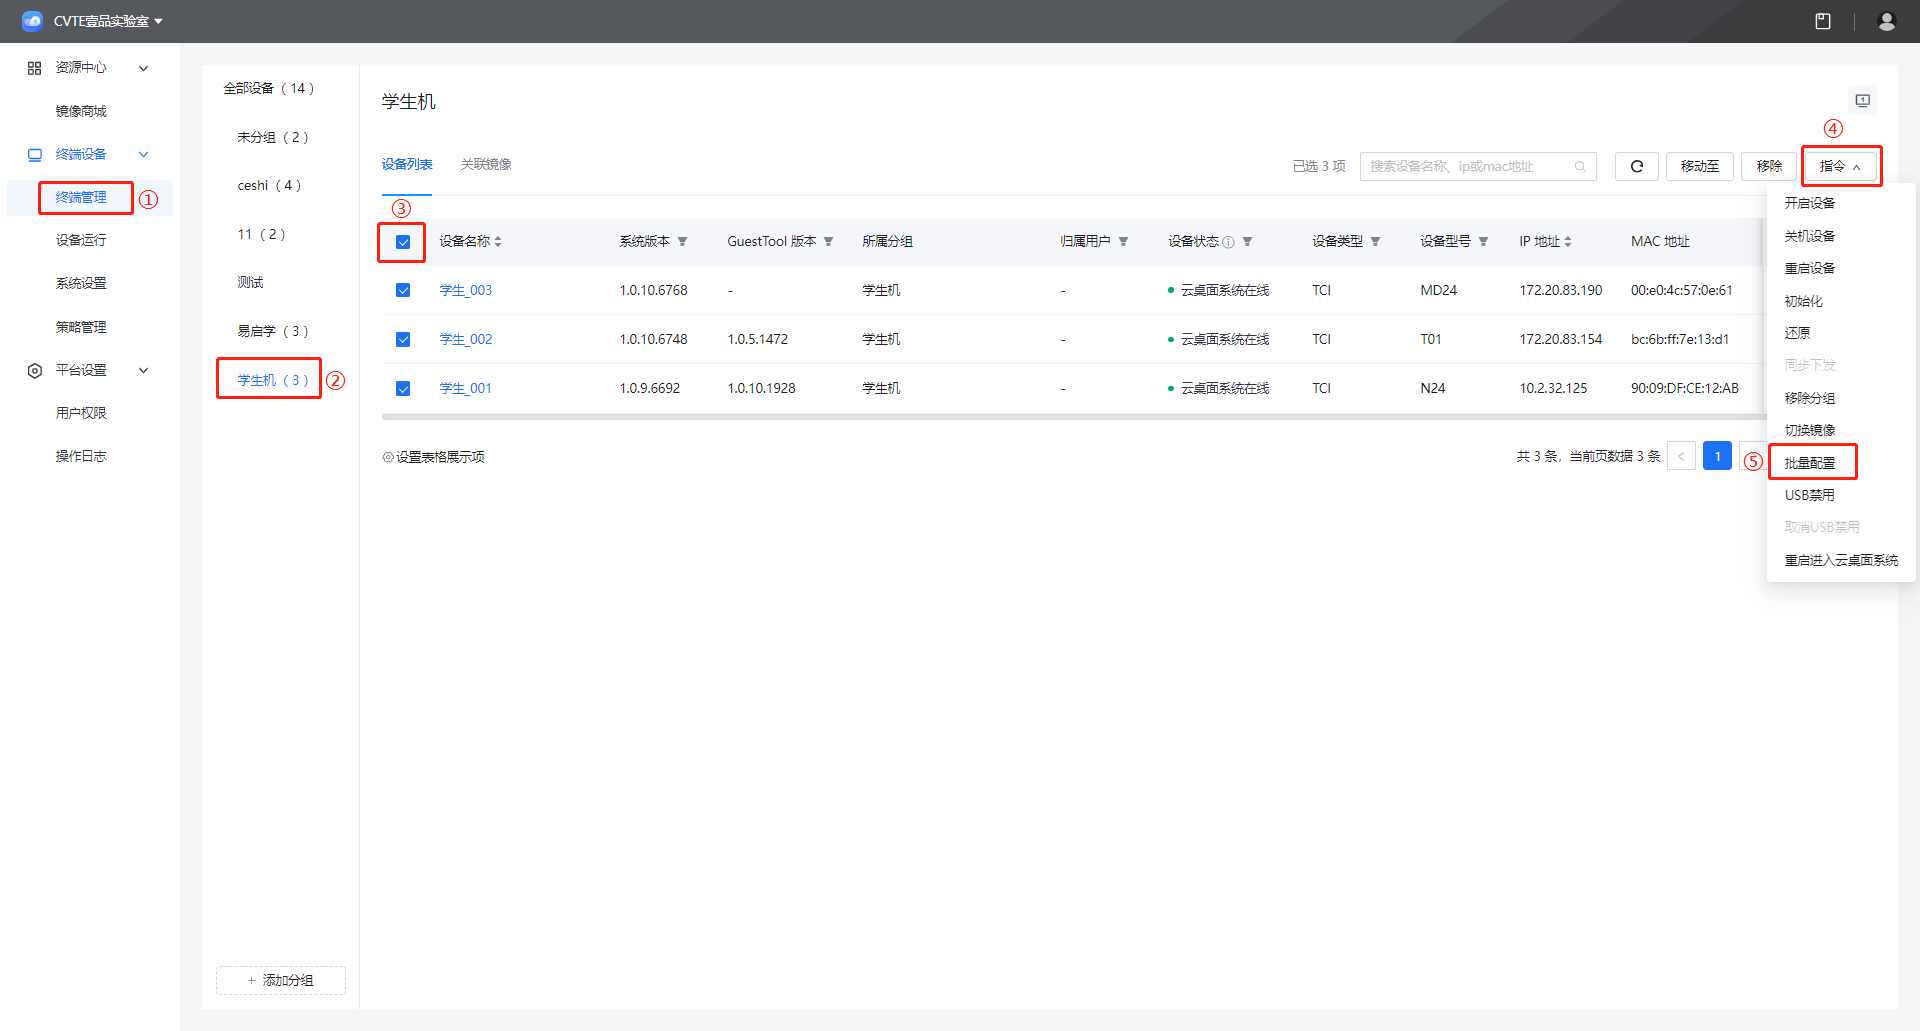Select 终端管理 in sidebar

[81, 197]
